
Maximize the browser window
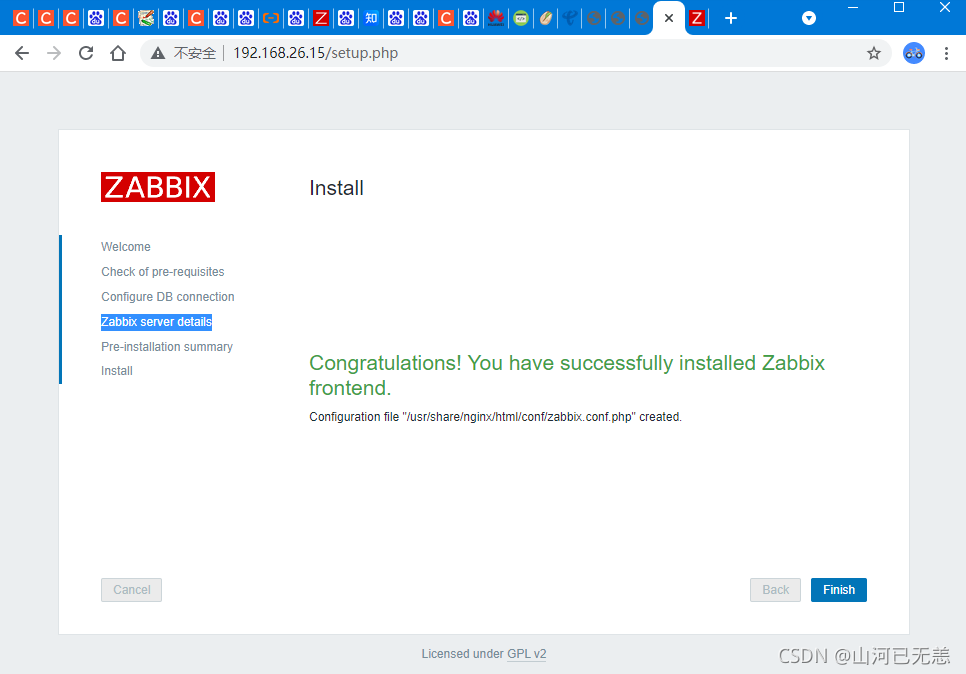pyautogui.click(x=899, y=7)
